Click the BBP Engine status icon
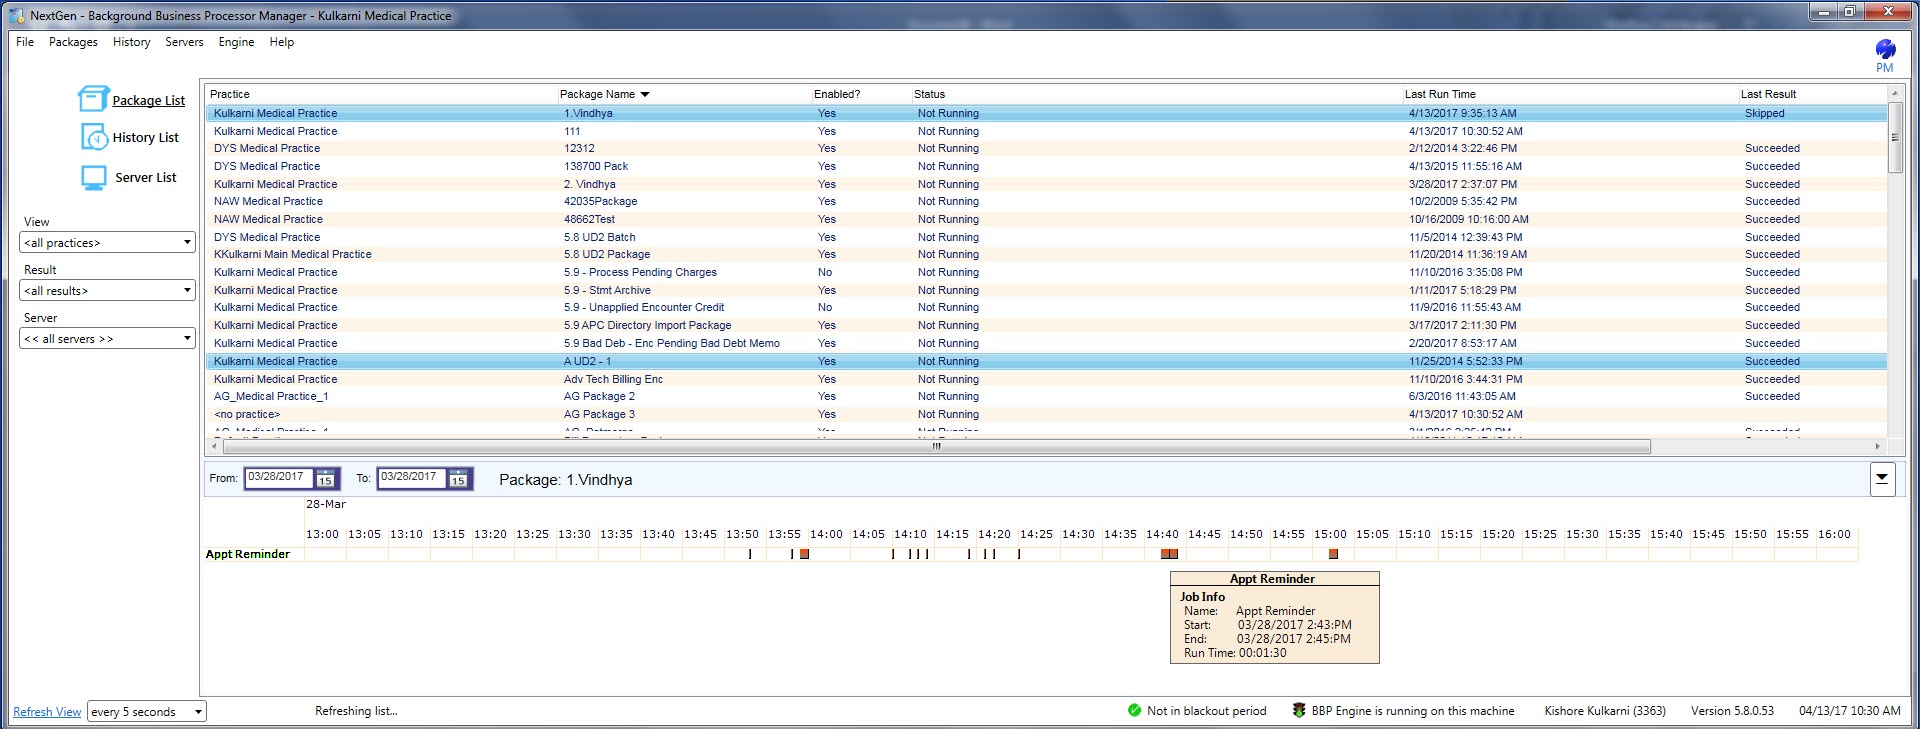Image resolution: width=1920 pixels, height=729 pixels. pos(1299,710)
